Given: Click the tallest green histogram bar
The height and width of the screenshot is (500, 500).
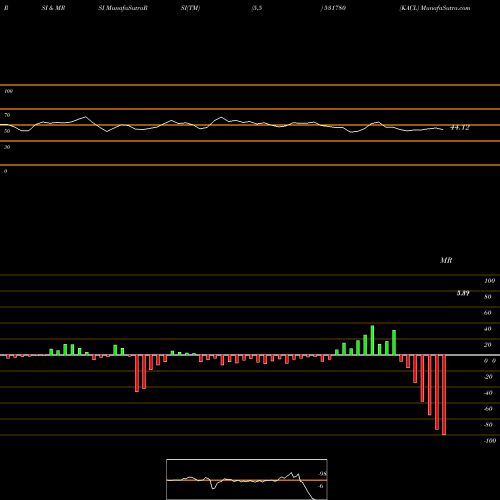Looking at the screenshot, I should pos(372,340).
